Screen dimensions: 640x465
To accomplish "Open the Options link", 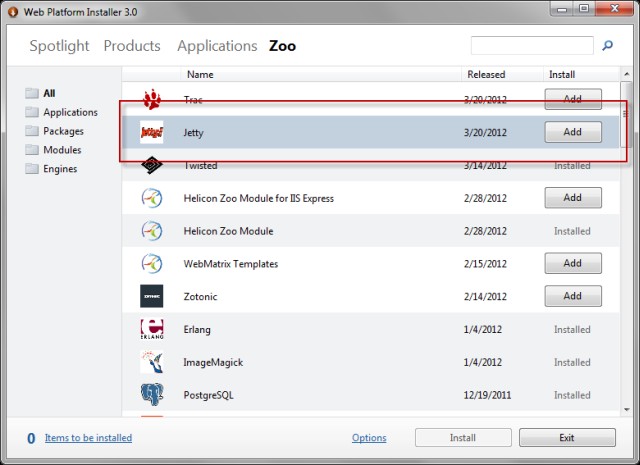I will point(369,438).
